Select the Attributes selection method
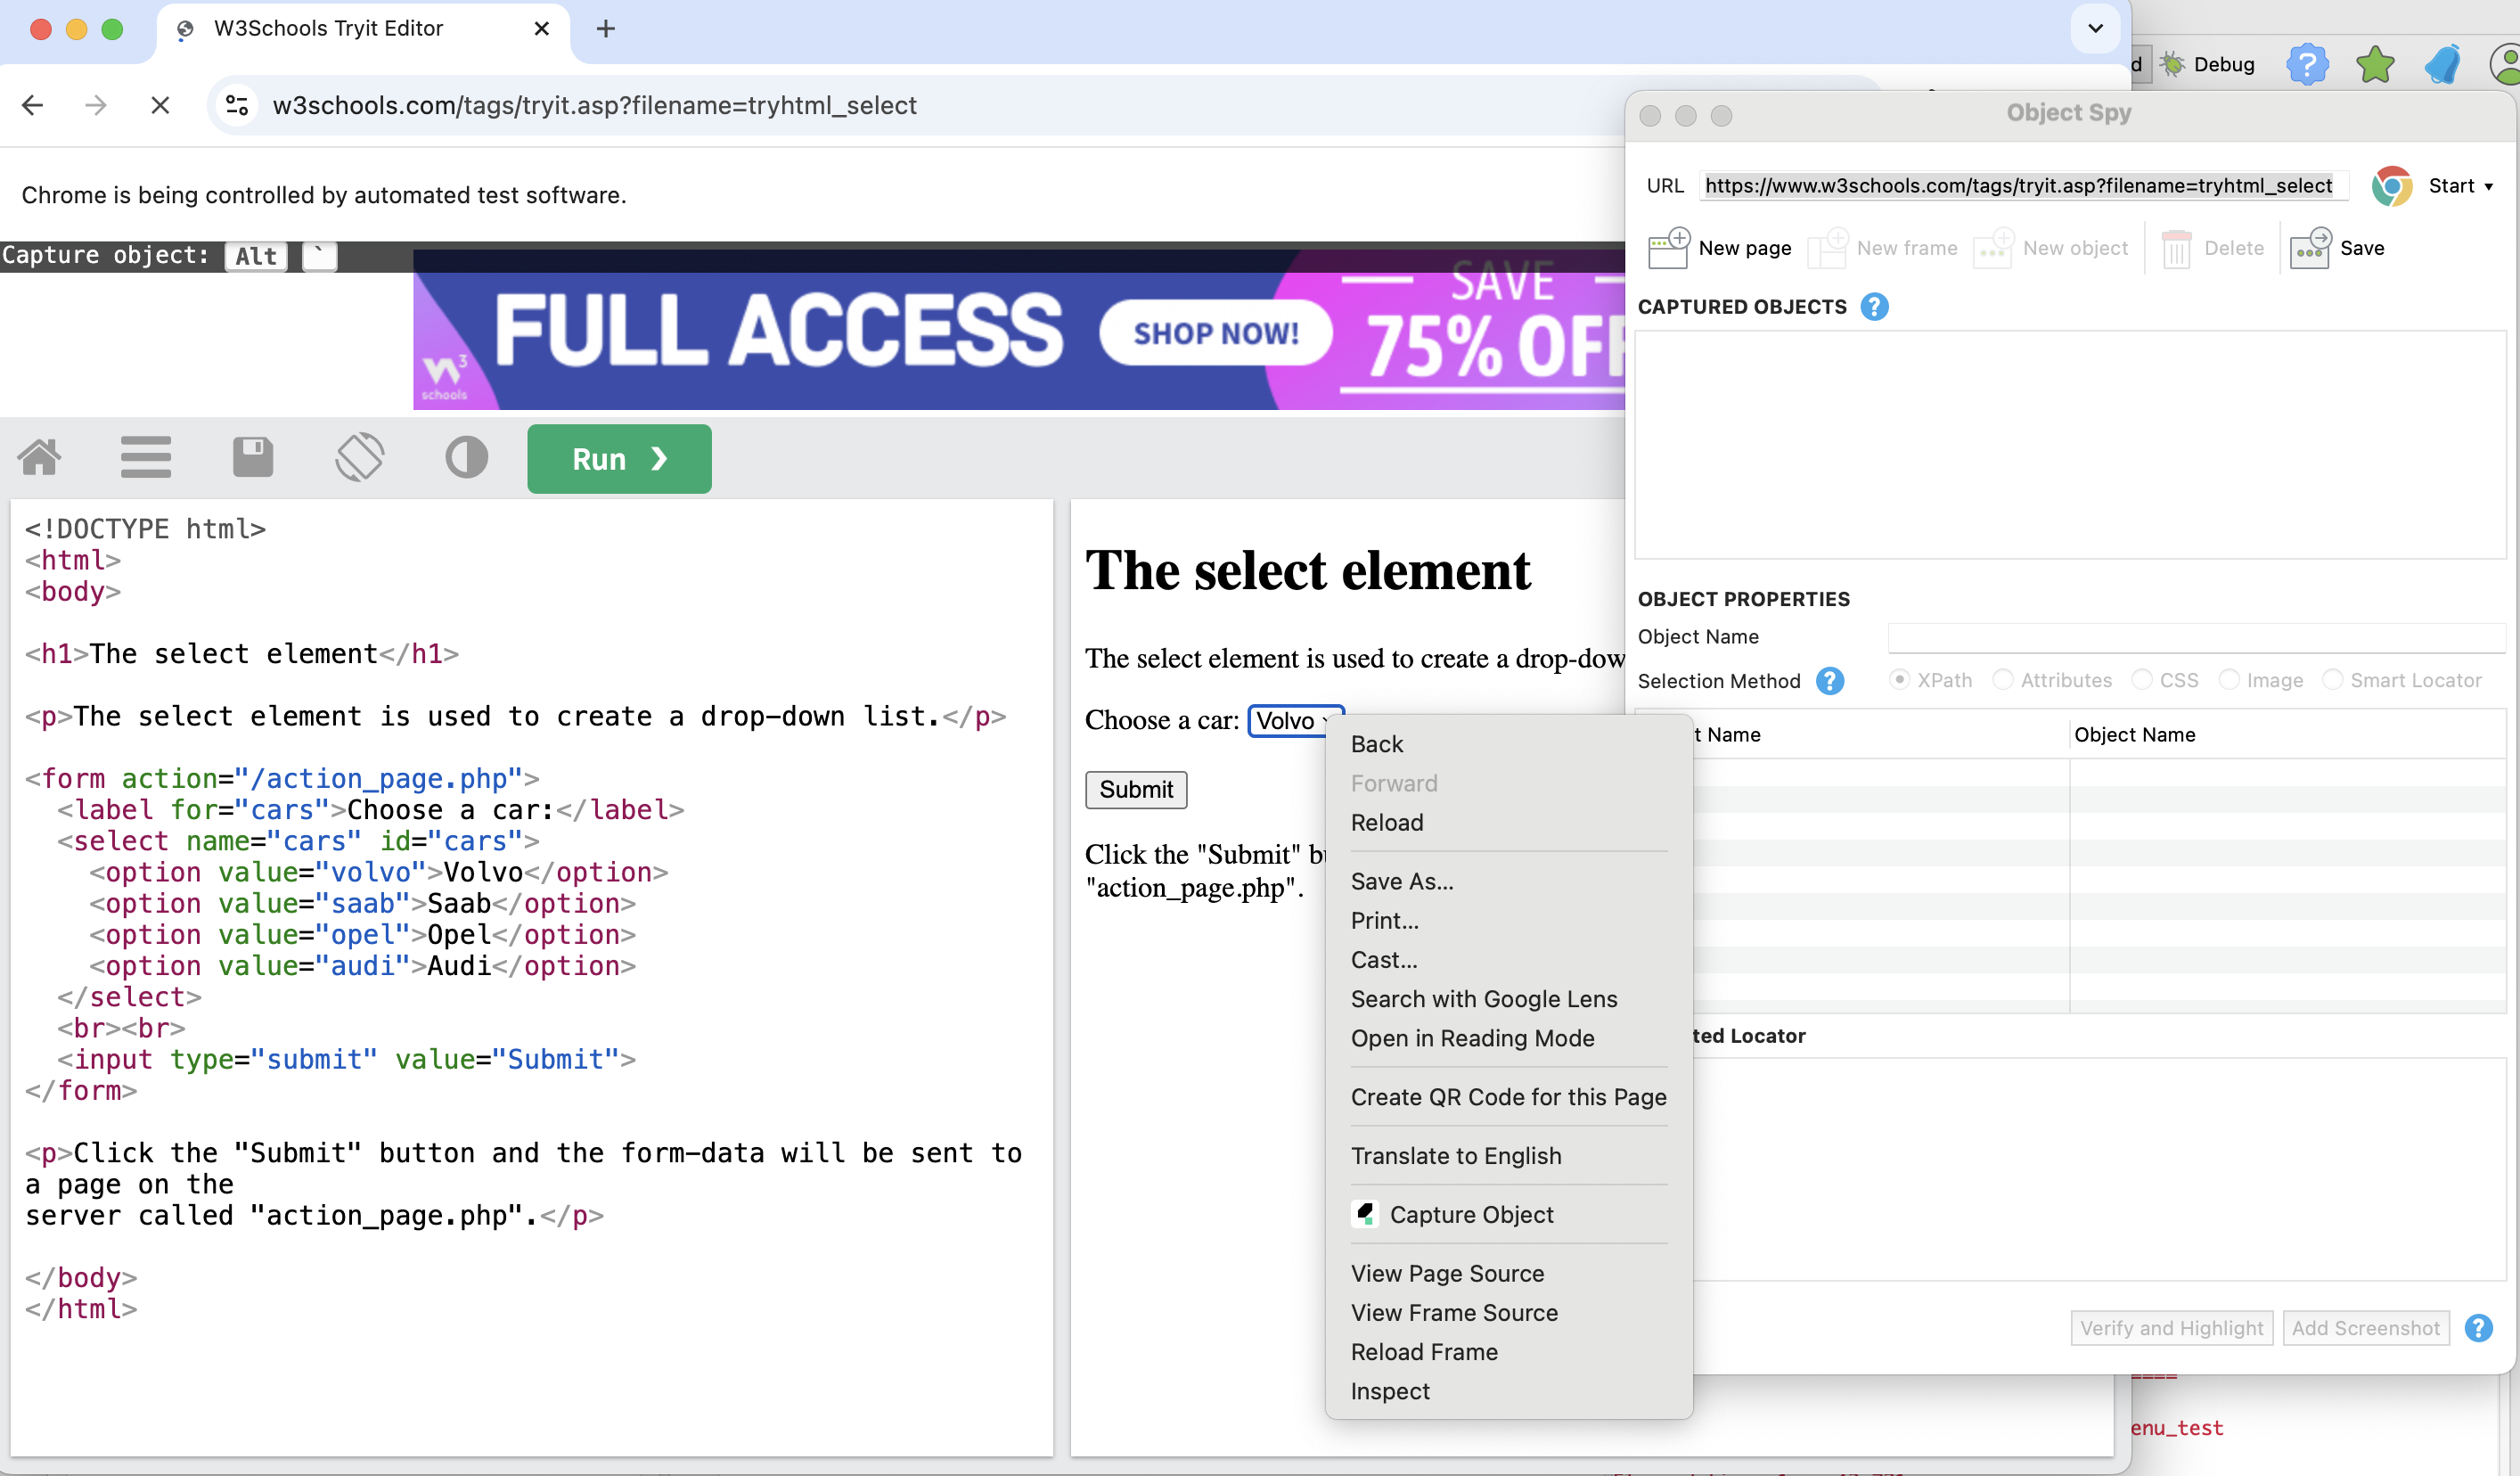The width and height of the screenshot is (2520, 1476). tap(2004, 680)
